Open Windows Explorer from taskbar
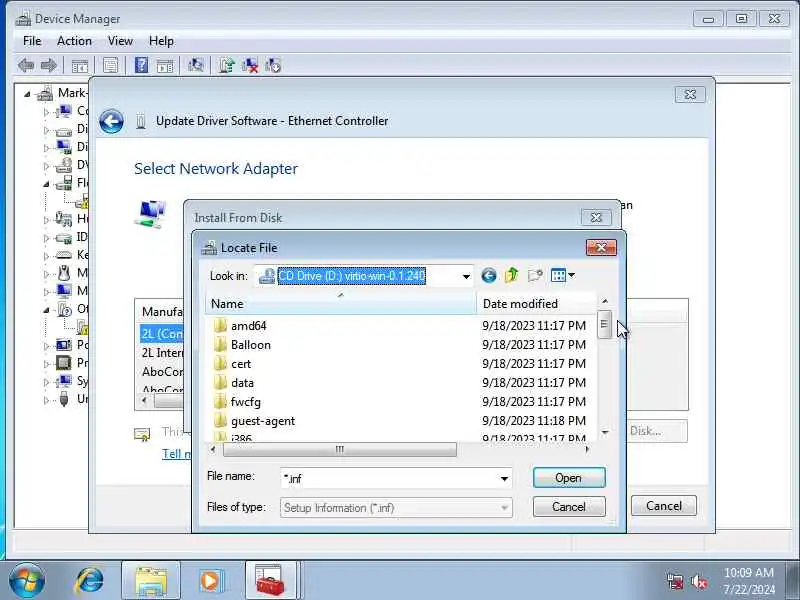Viewport: 800px width, 600px height. pyautogui.click(x=151, y=581)
